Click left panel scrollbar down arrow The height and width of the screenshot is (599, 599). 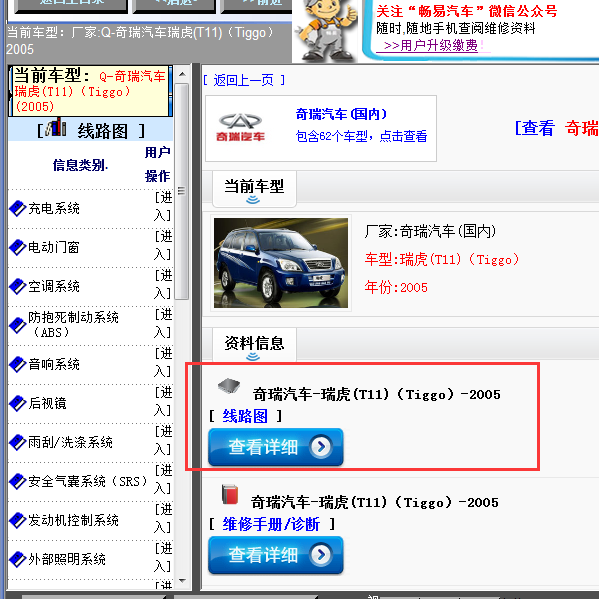pyautogui.click(x=182, y=581)
